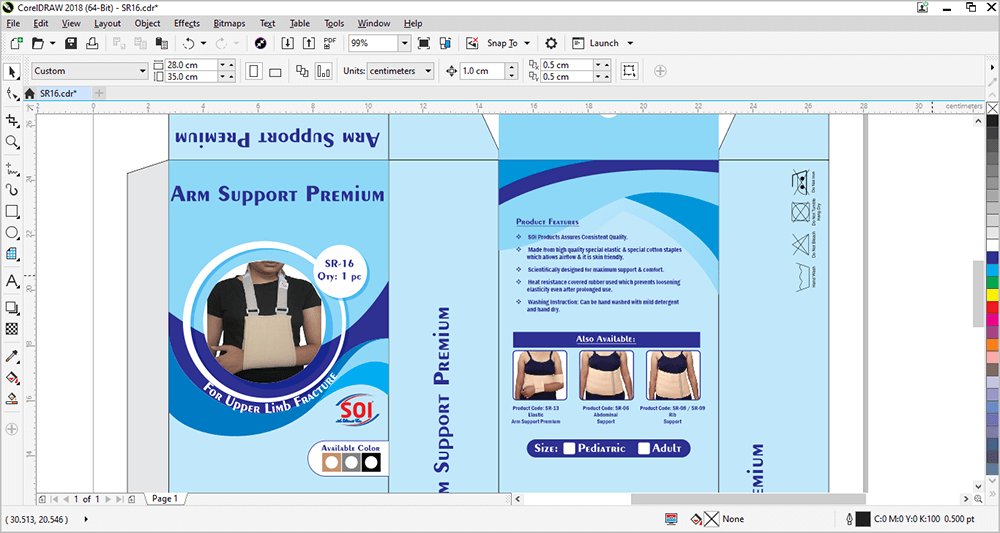The width and height of the screenshot is (1000, 533).
Task: Click the Full-screen preview icon
Action: (x=423, y=43)
